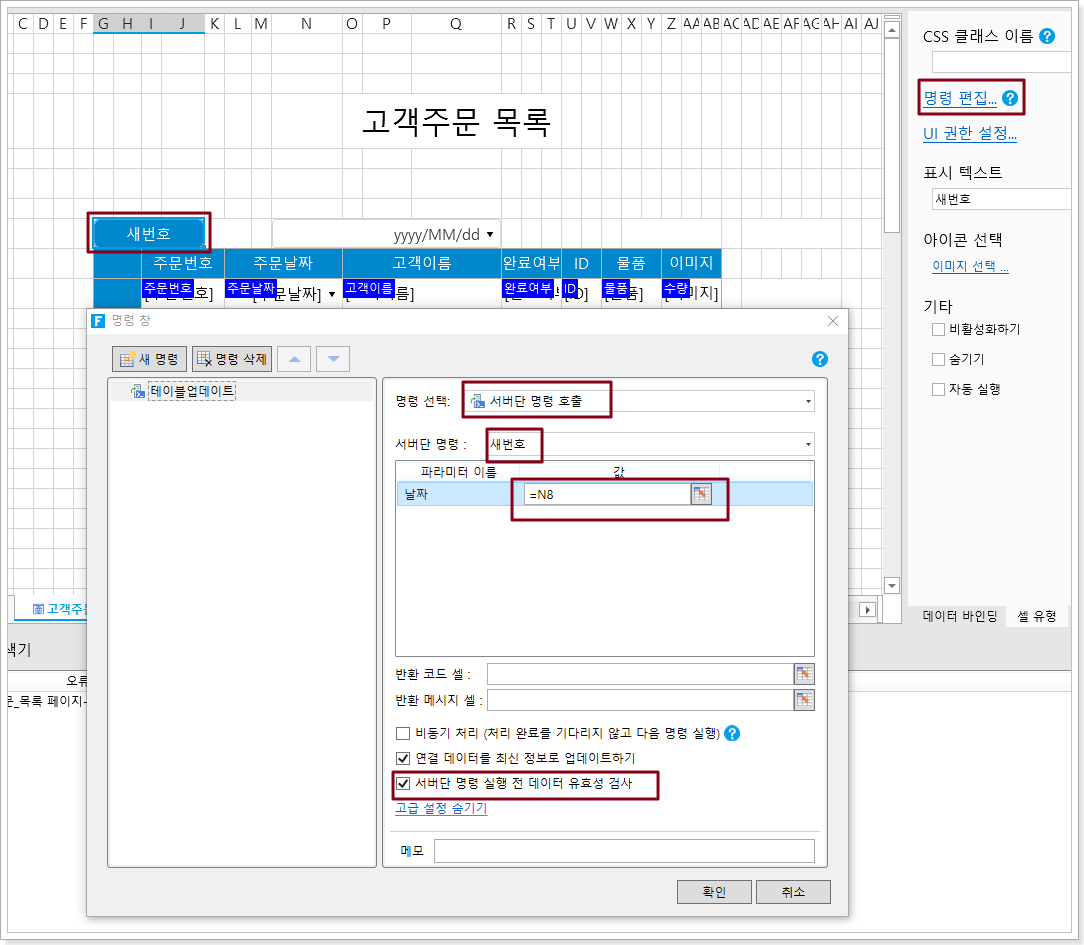Click the move command up arrow

(293, 359)
